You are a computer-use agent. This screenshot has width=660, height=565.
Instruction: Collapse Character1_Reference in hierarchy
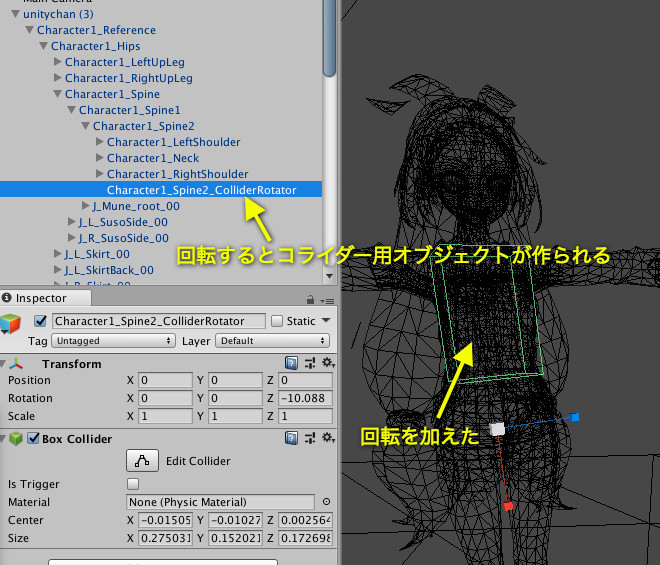[x=29, y=30]
